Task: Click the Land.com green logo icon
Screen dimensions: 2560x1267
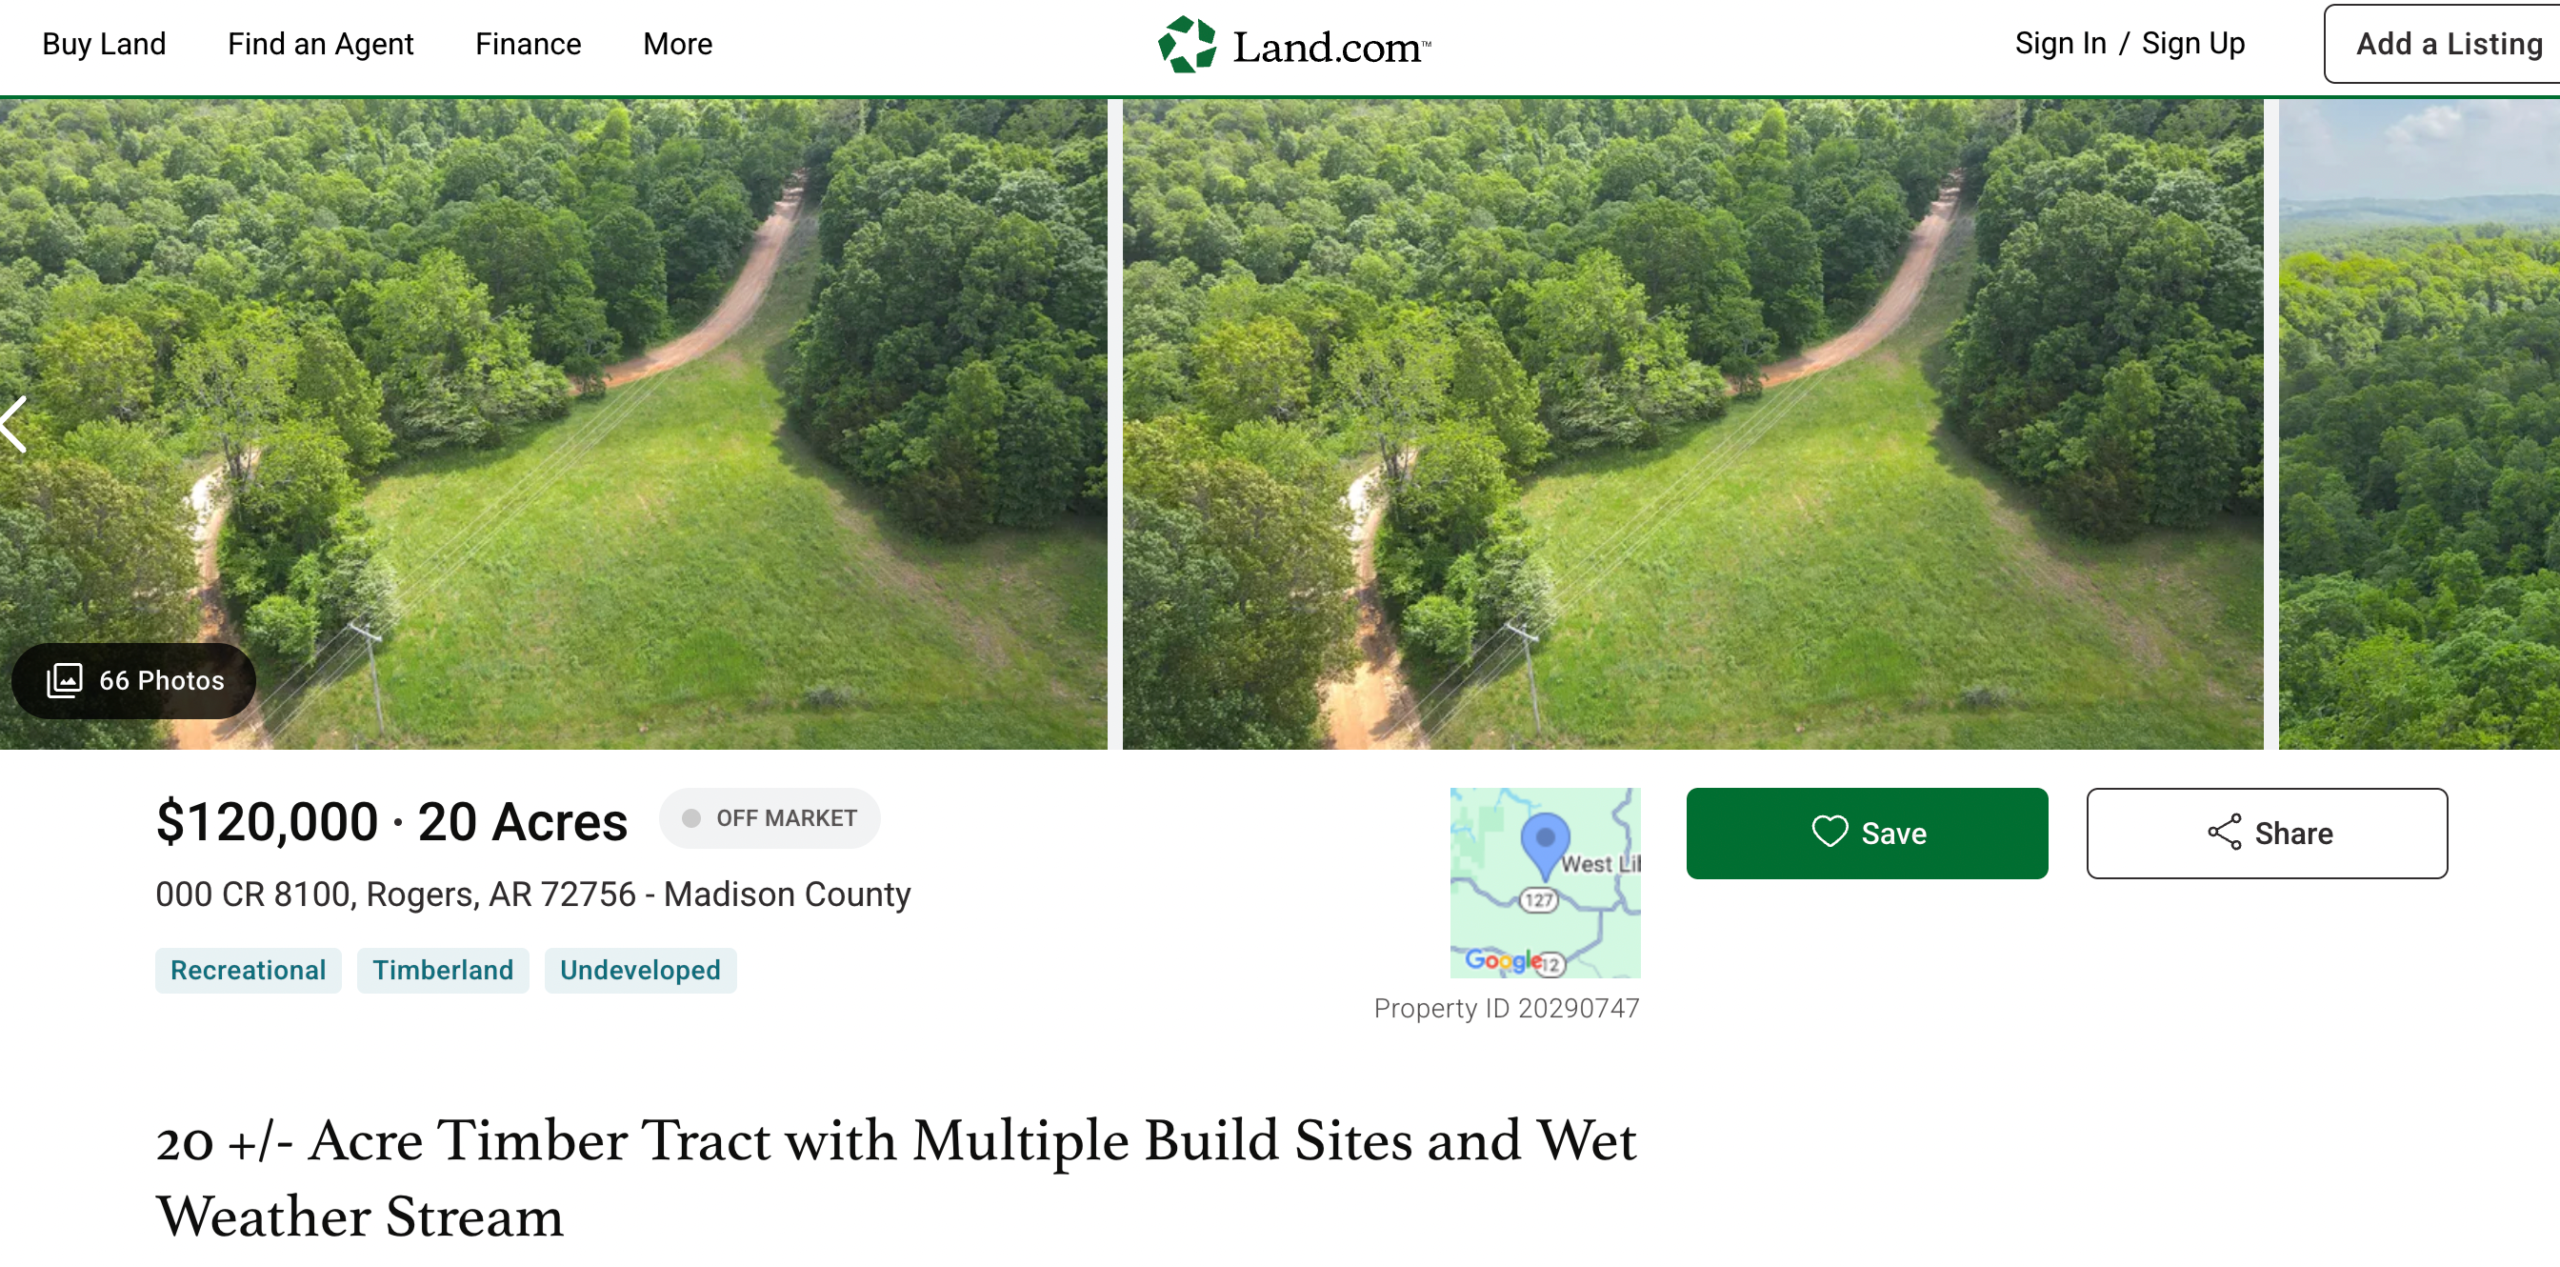Action: coord(1187,45)
